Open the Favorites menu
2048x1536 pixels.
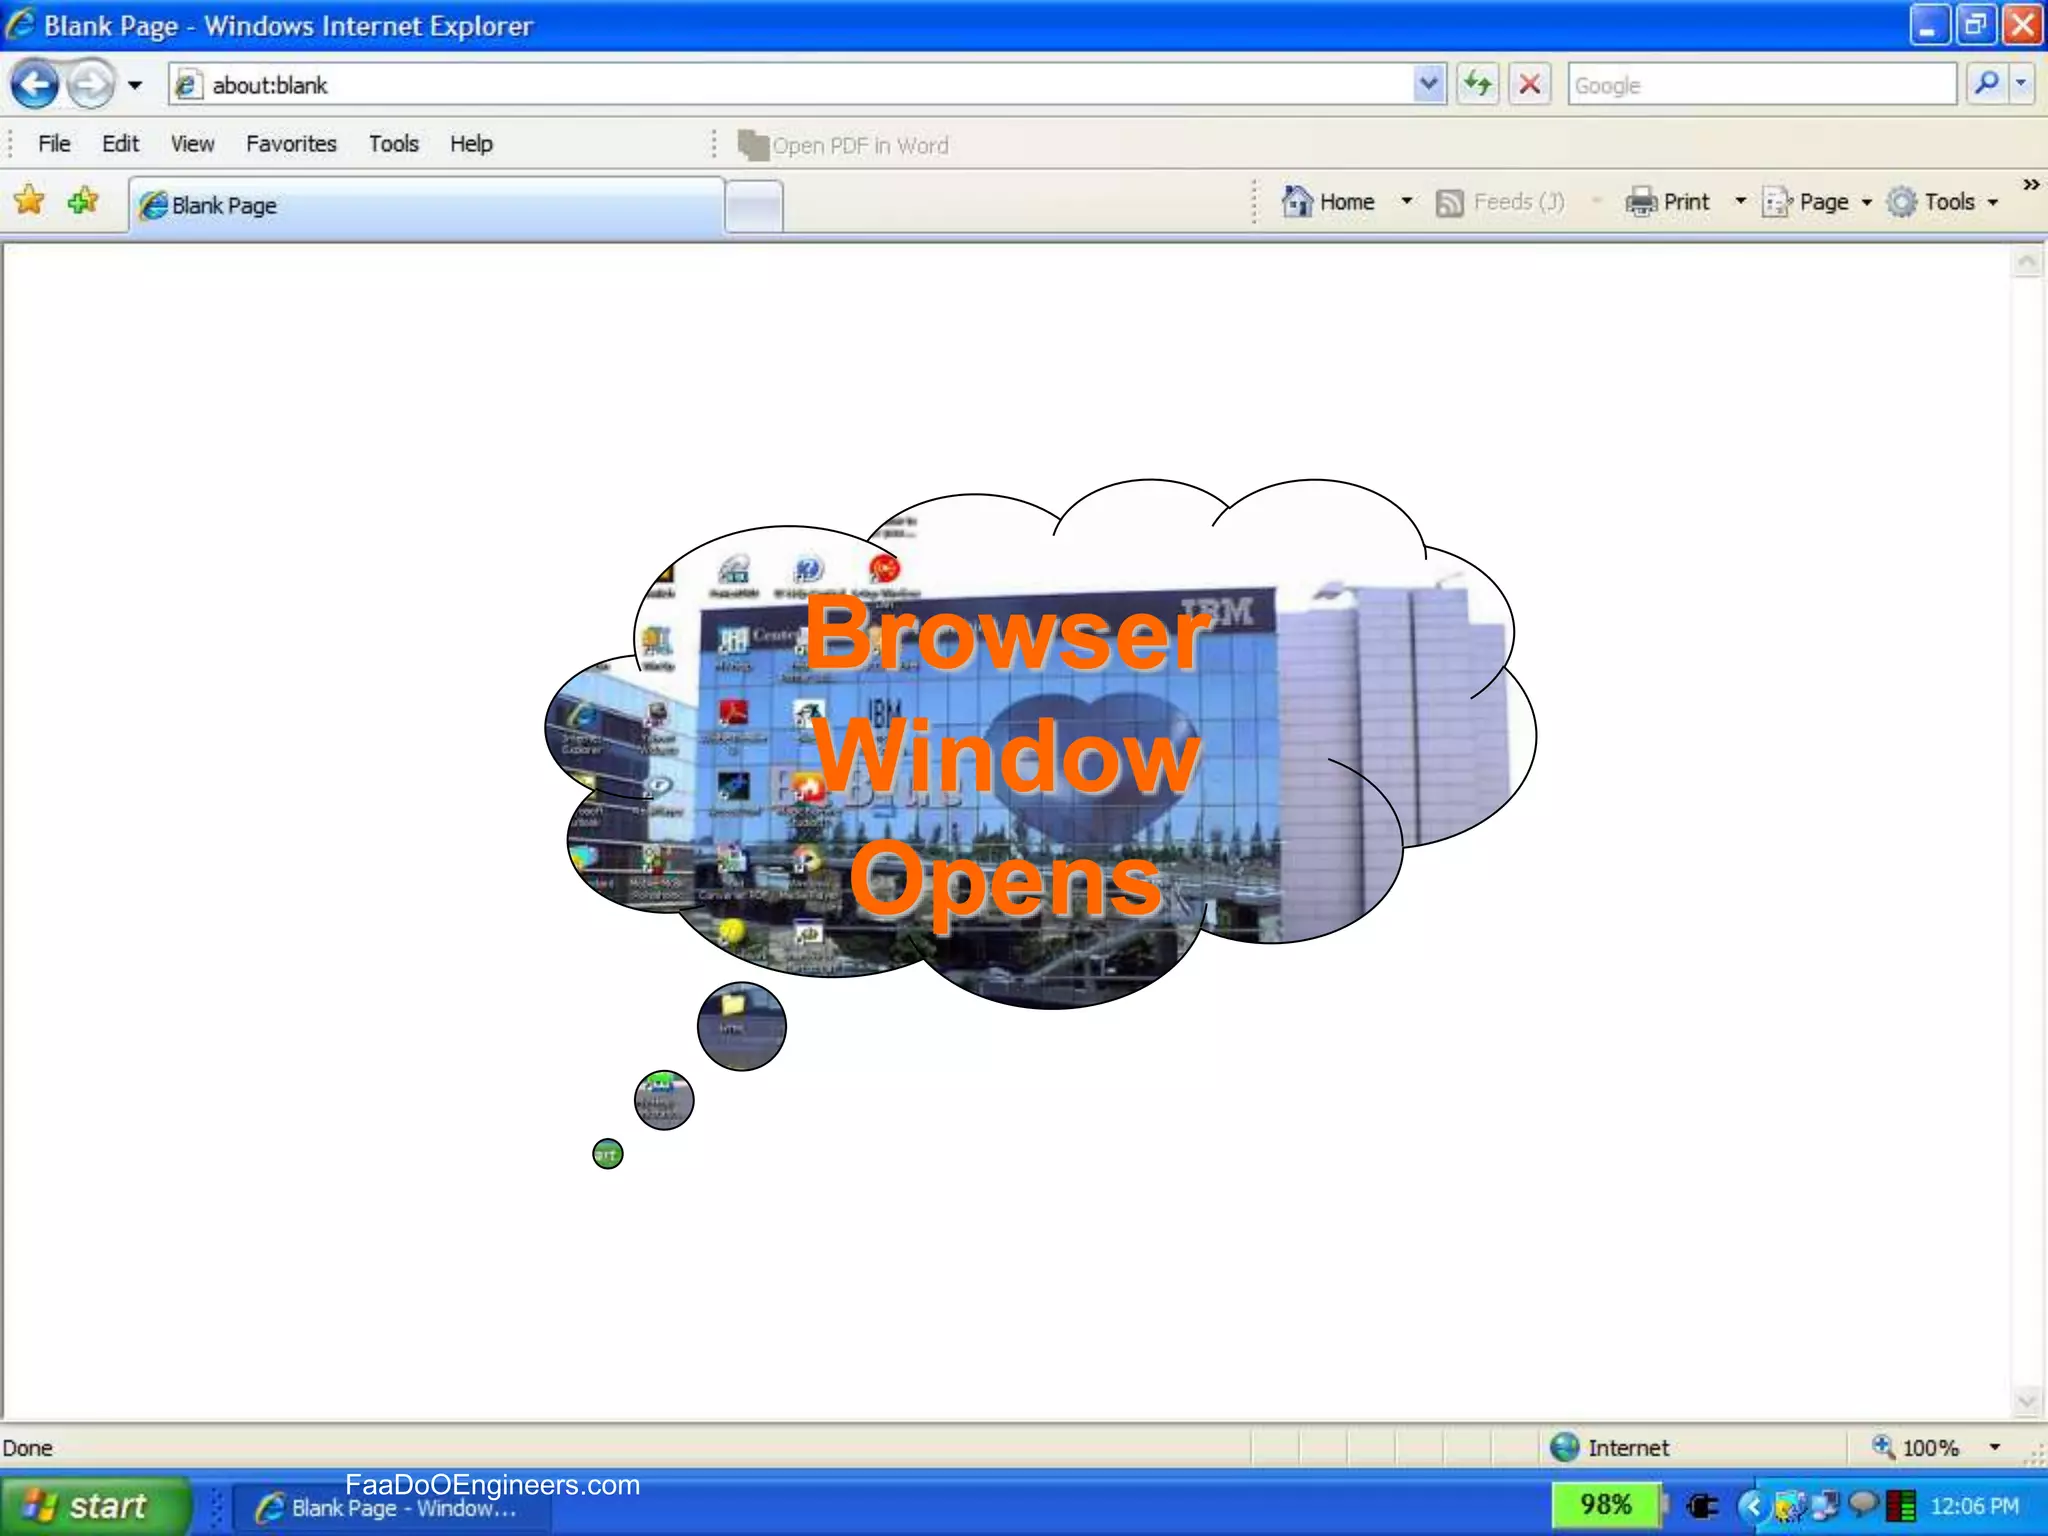click(x=291, y=144)
